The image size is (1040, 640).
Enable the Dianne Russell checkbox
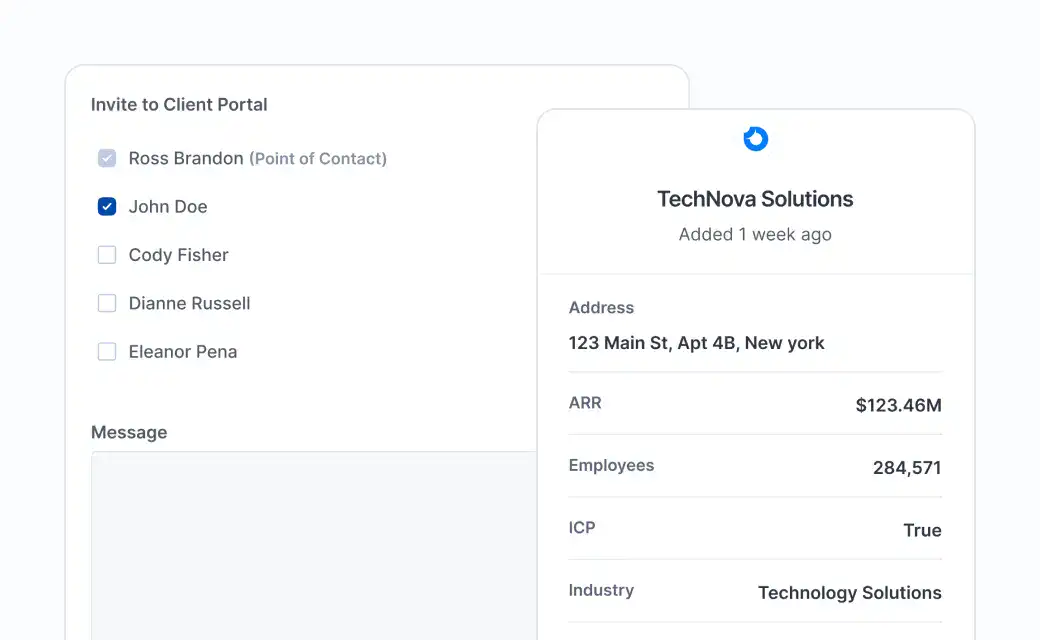point(107,303)
